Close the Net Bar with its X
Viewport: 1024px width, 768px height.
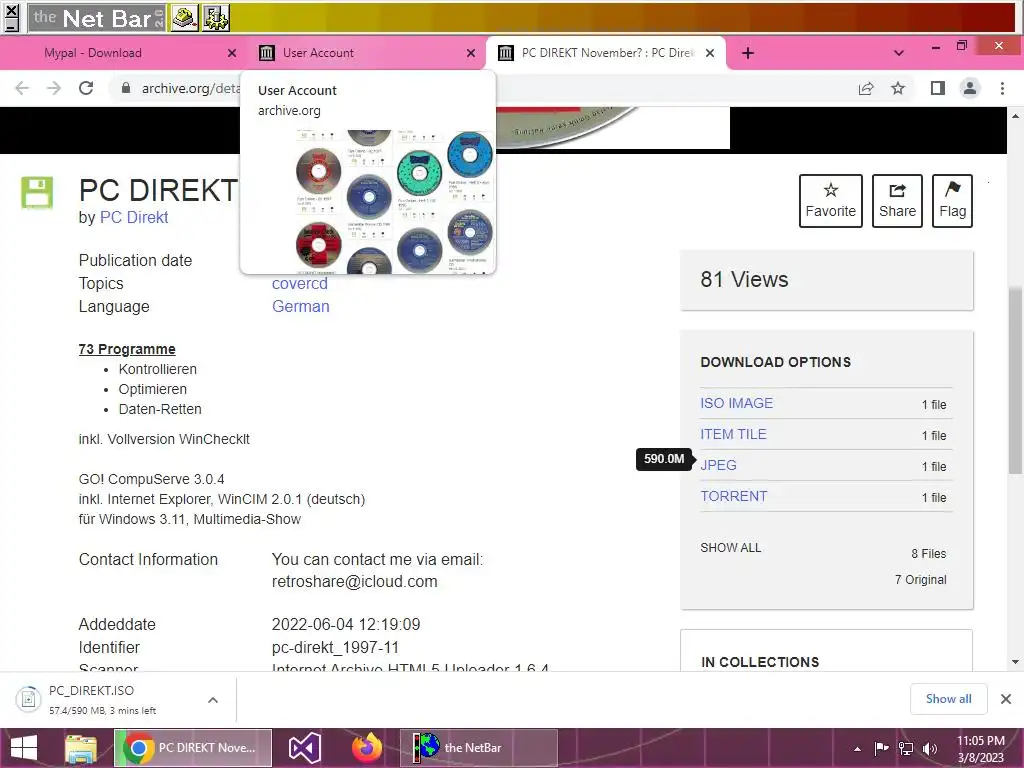tap(12, 10)
